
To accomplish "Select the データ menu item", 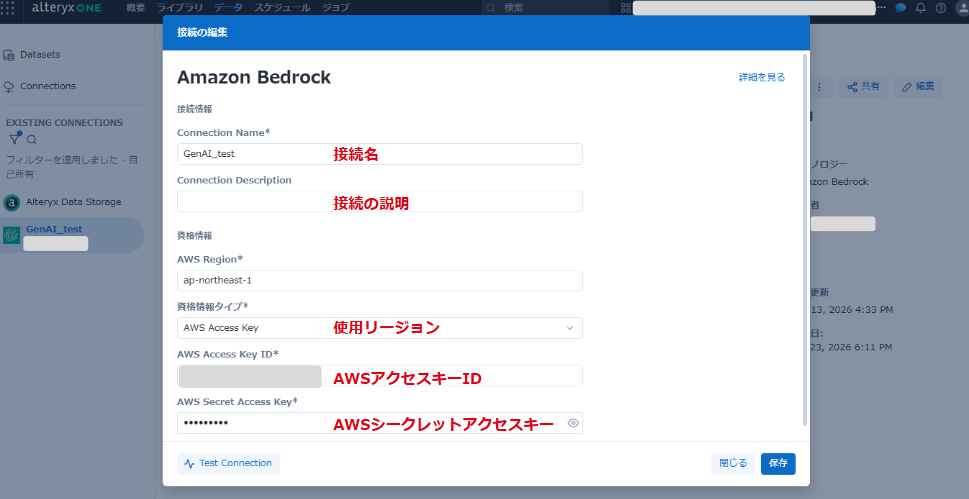I will 229,8.
